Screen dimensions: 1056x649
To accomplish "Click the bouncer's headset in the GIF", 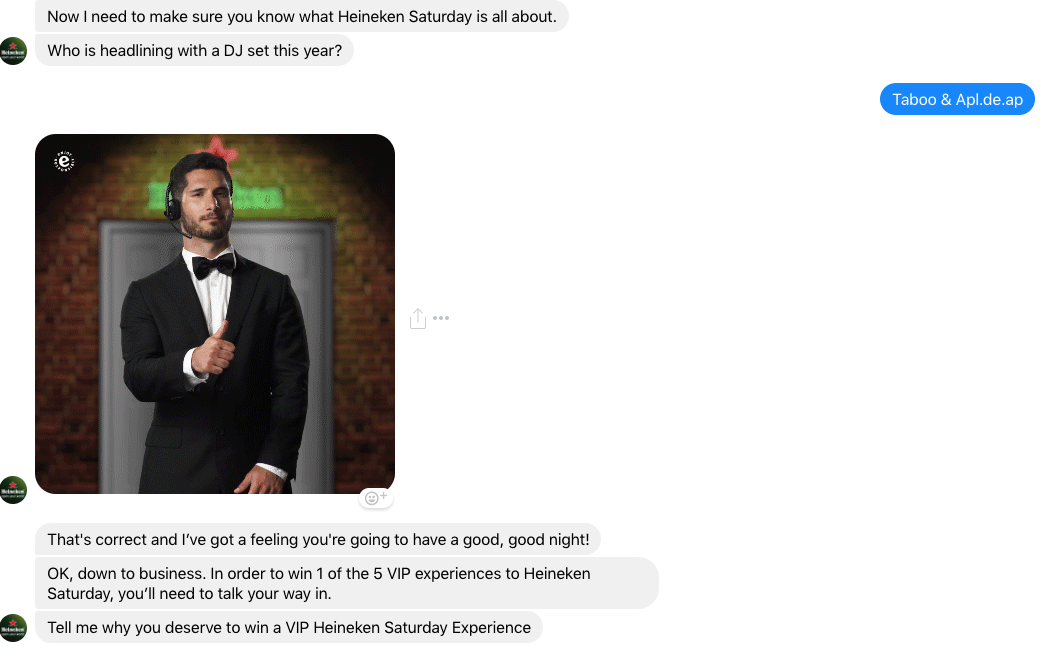I will 172,203.
